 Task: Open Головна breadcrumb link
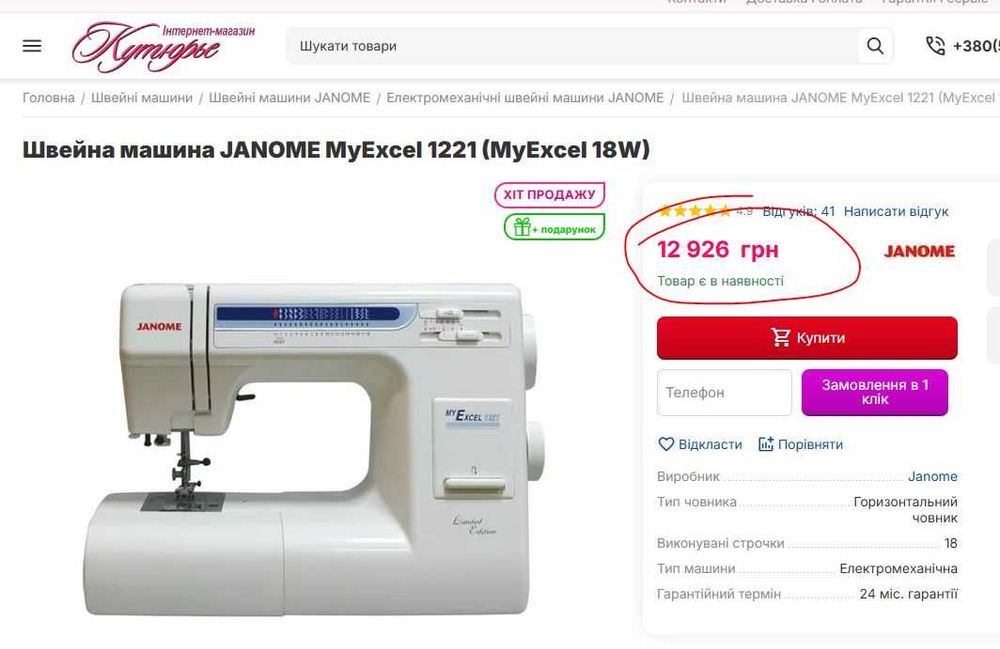[48, 98]
